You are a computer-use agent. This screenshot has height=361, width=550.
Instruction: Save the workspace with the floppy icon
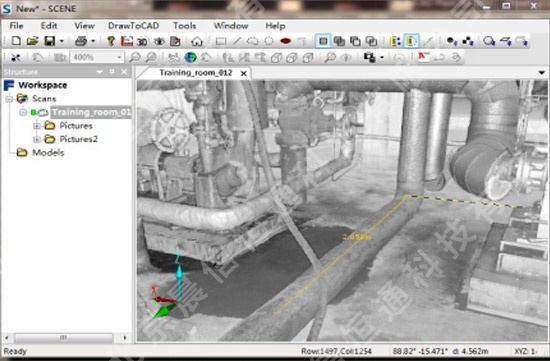coord(49,41)
